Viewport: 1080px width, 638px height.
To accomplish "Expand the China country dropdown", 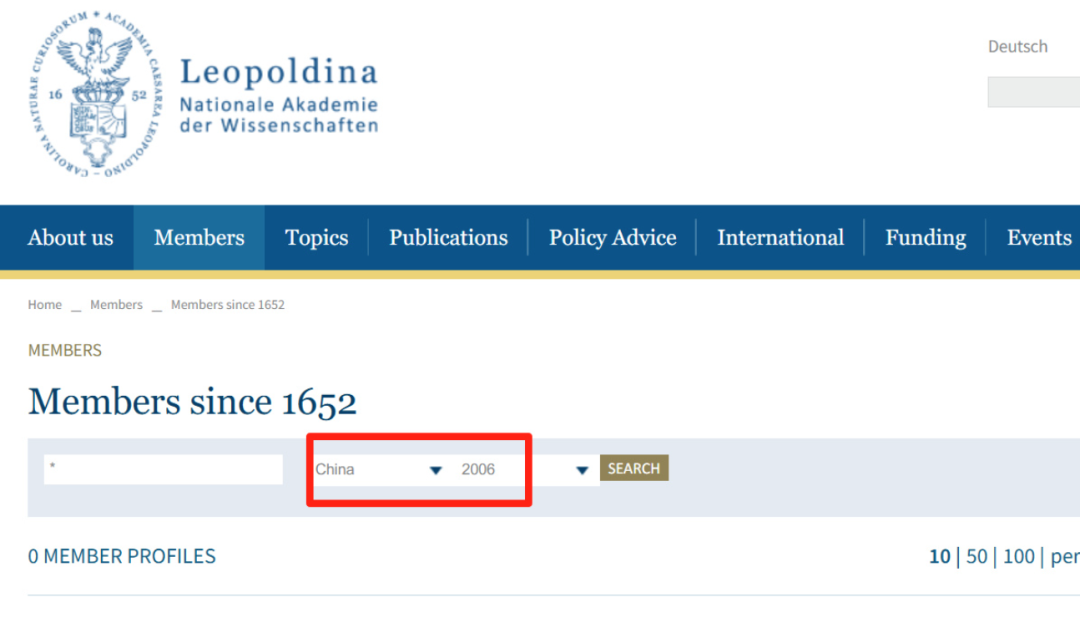I will (379, 469).
